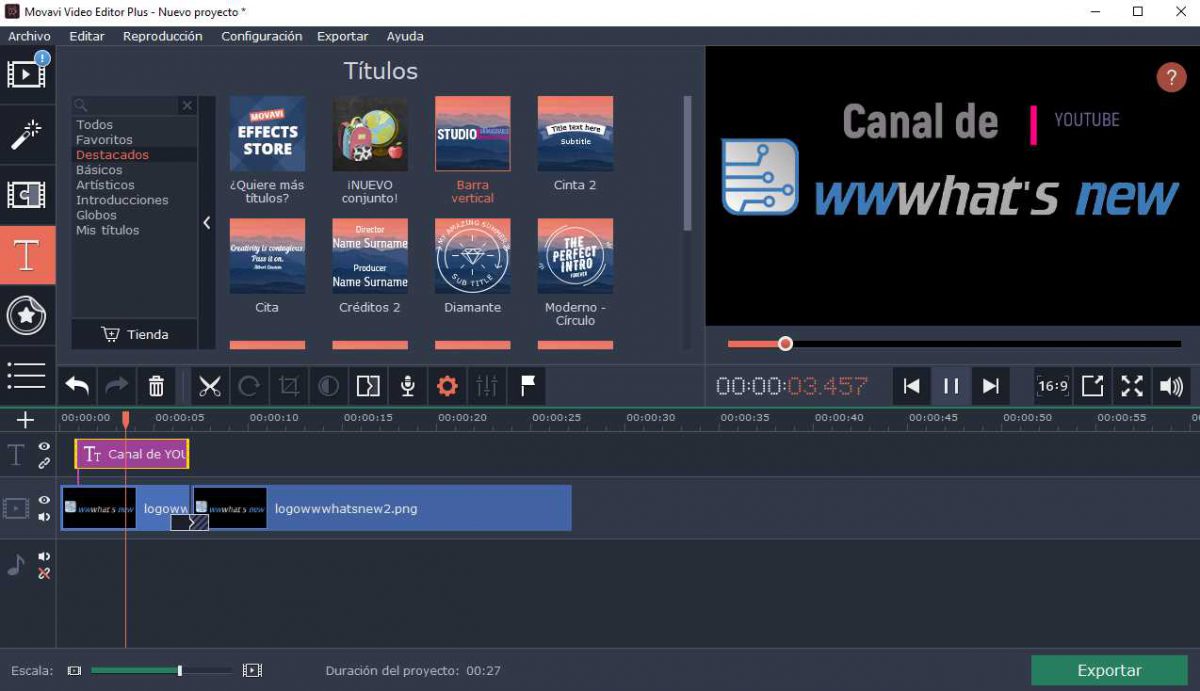
Task: Click the preview playback progress slider
Action: pyautogui.click(x=954, y=344)
